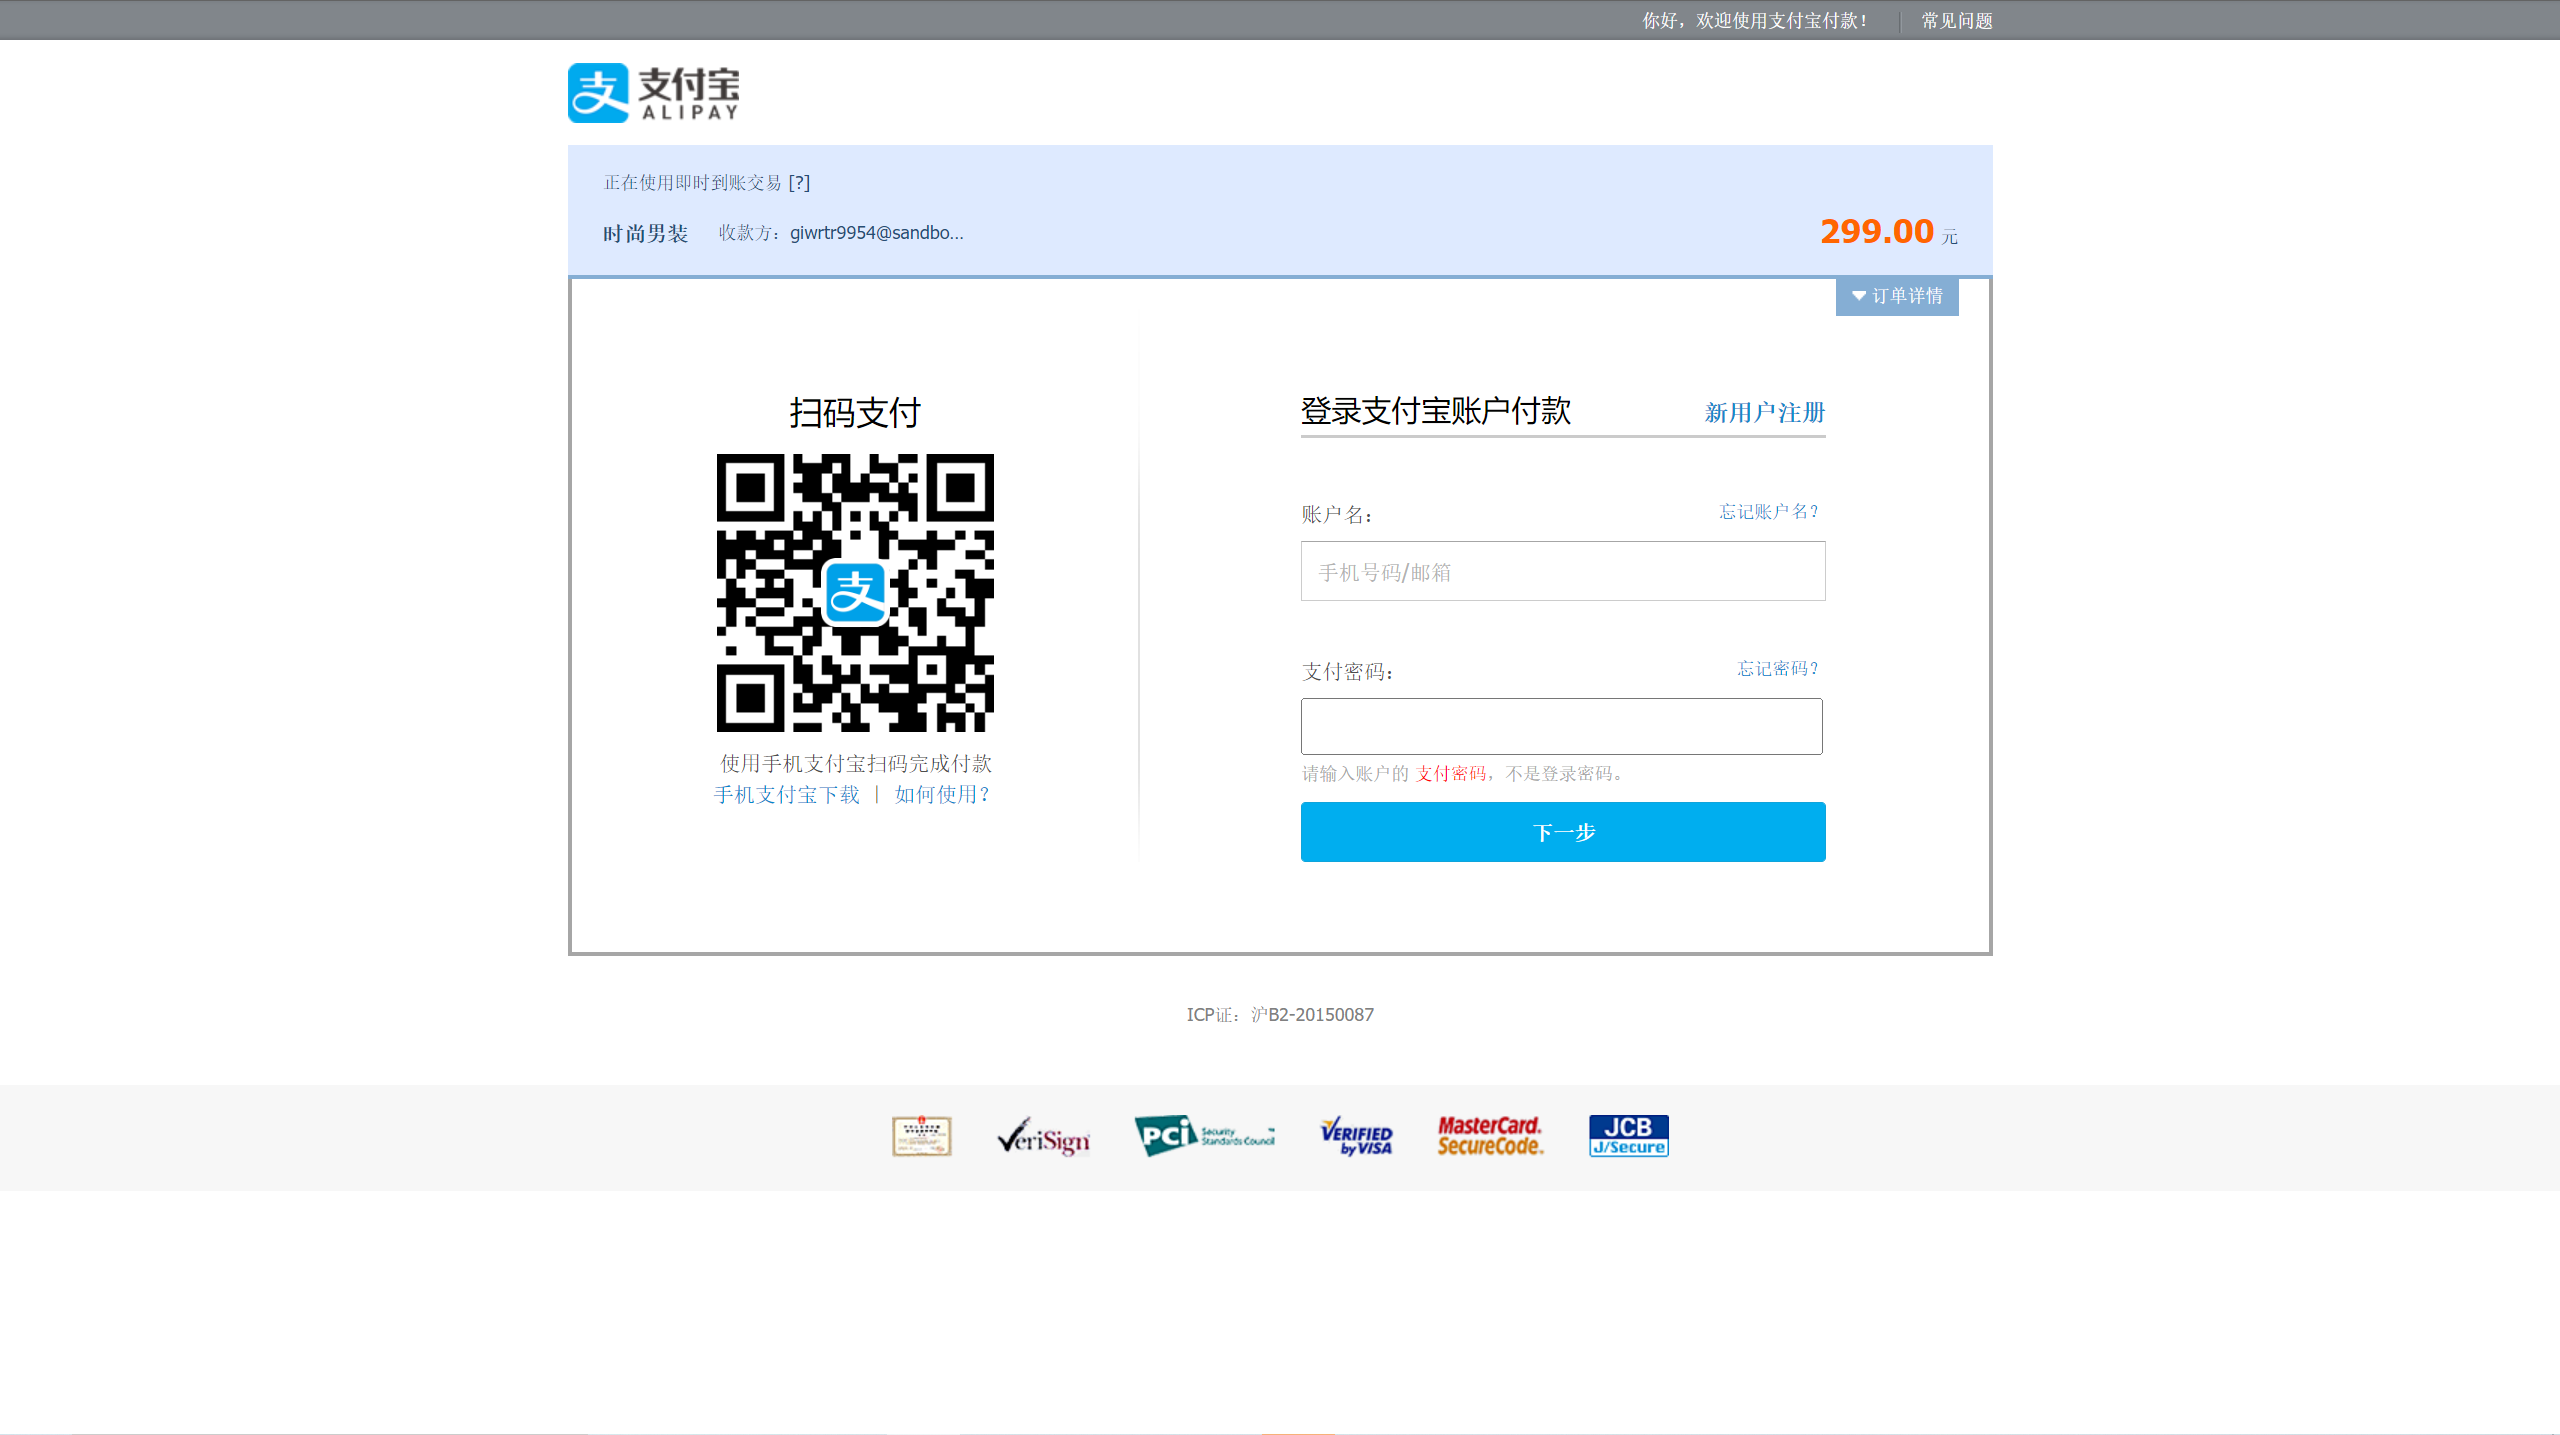
Task: Click the 如何使用? link under the QR code
Action: (941, 795)
